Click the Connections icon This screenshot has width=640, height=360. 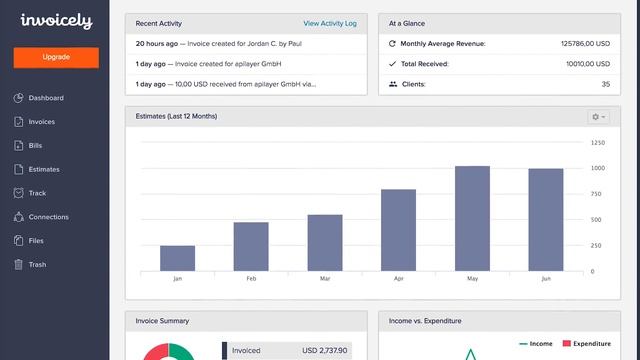coord(18,217)
